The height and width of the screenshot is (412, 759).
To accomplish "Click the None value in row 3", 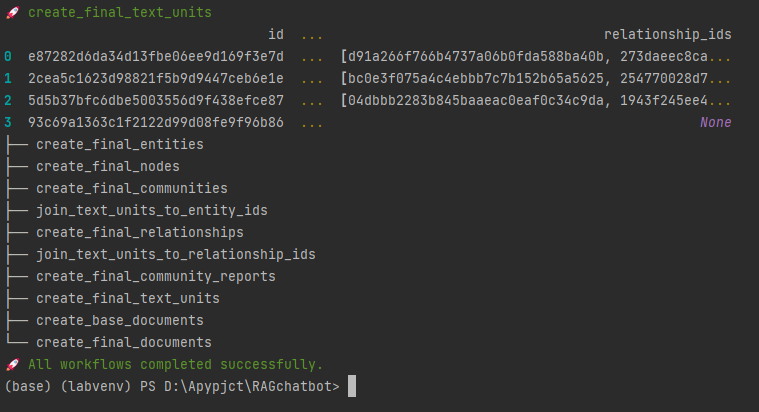I will (x=715, y=122).
